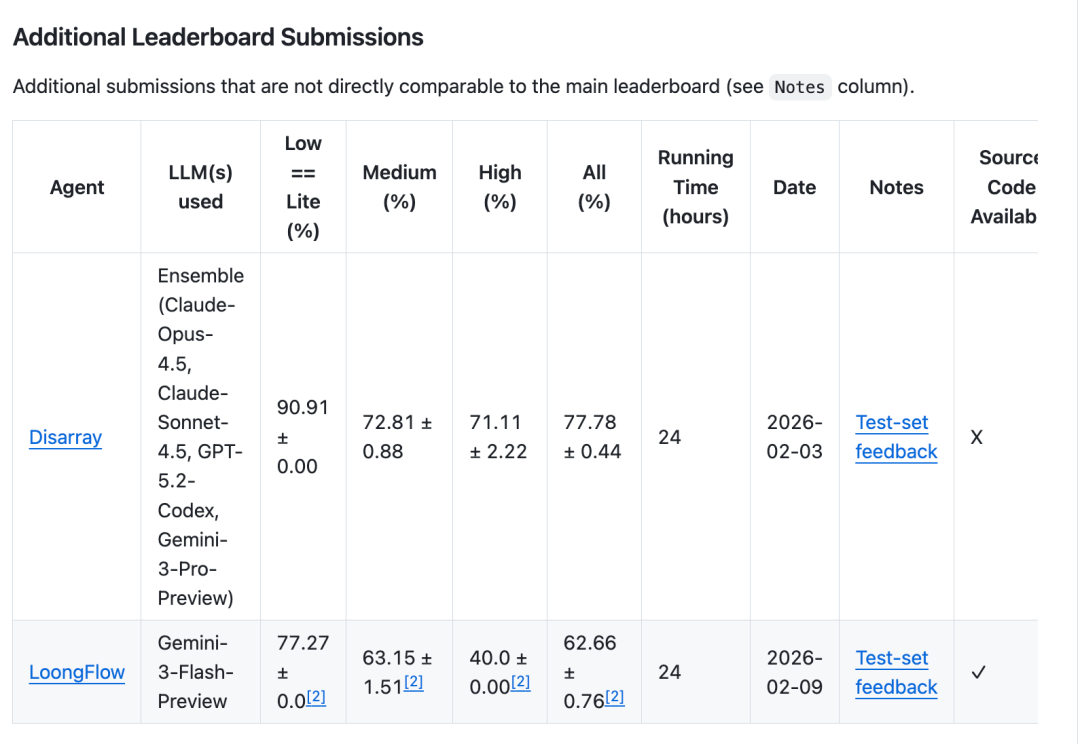
Task: Click the inline Notes code label in description
Action: (800, 87)
